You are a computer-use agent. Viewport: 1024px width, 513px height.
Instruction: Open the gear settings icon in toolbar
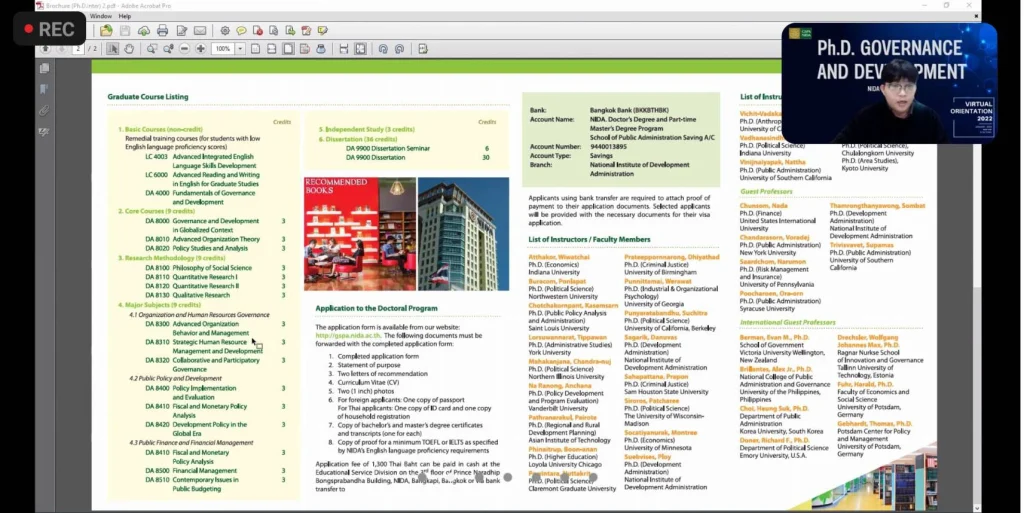coord(225,31)
